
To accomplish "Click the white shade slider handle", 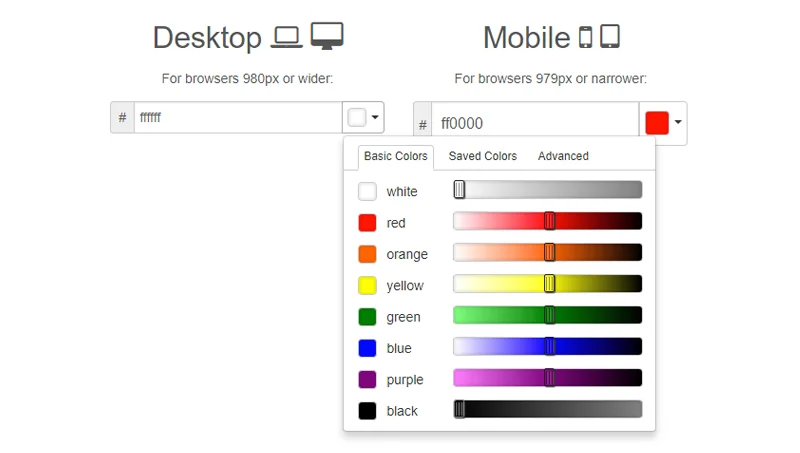I will (x=459, y=190).
